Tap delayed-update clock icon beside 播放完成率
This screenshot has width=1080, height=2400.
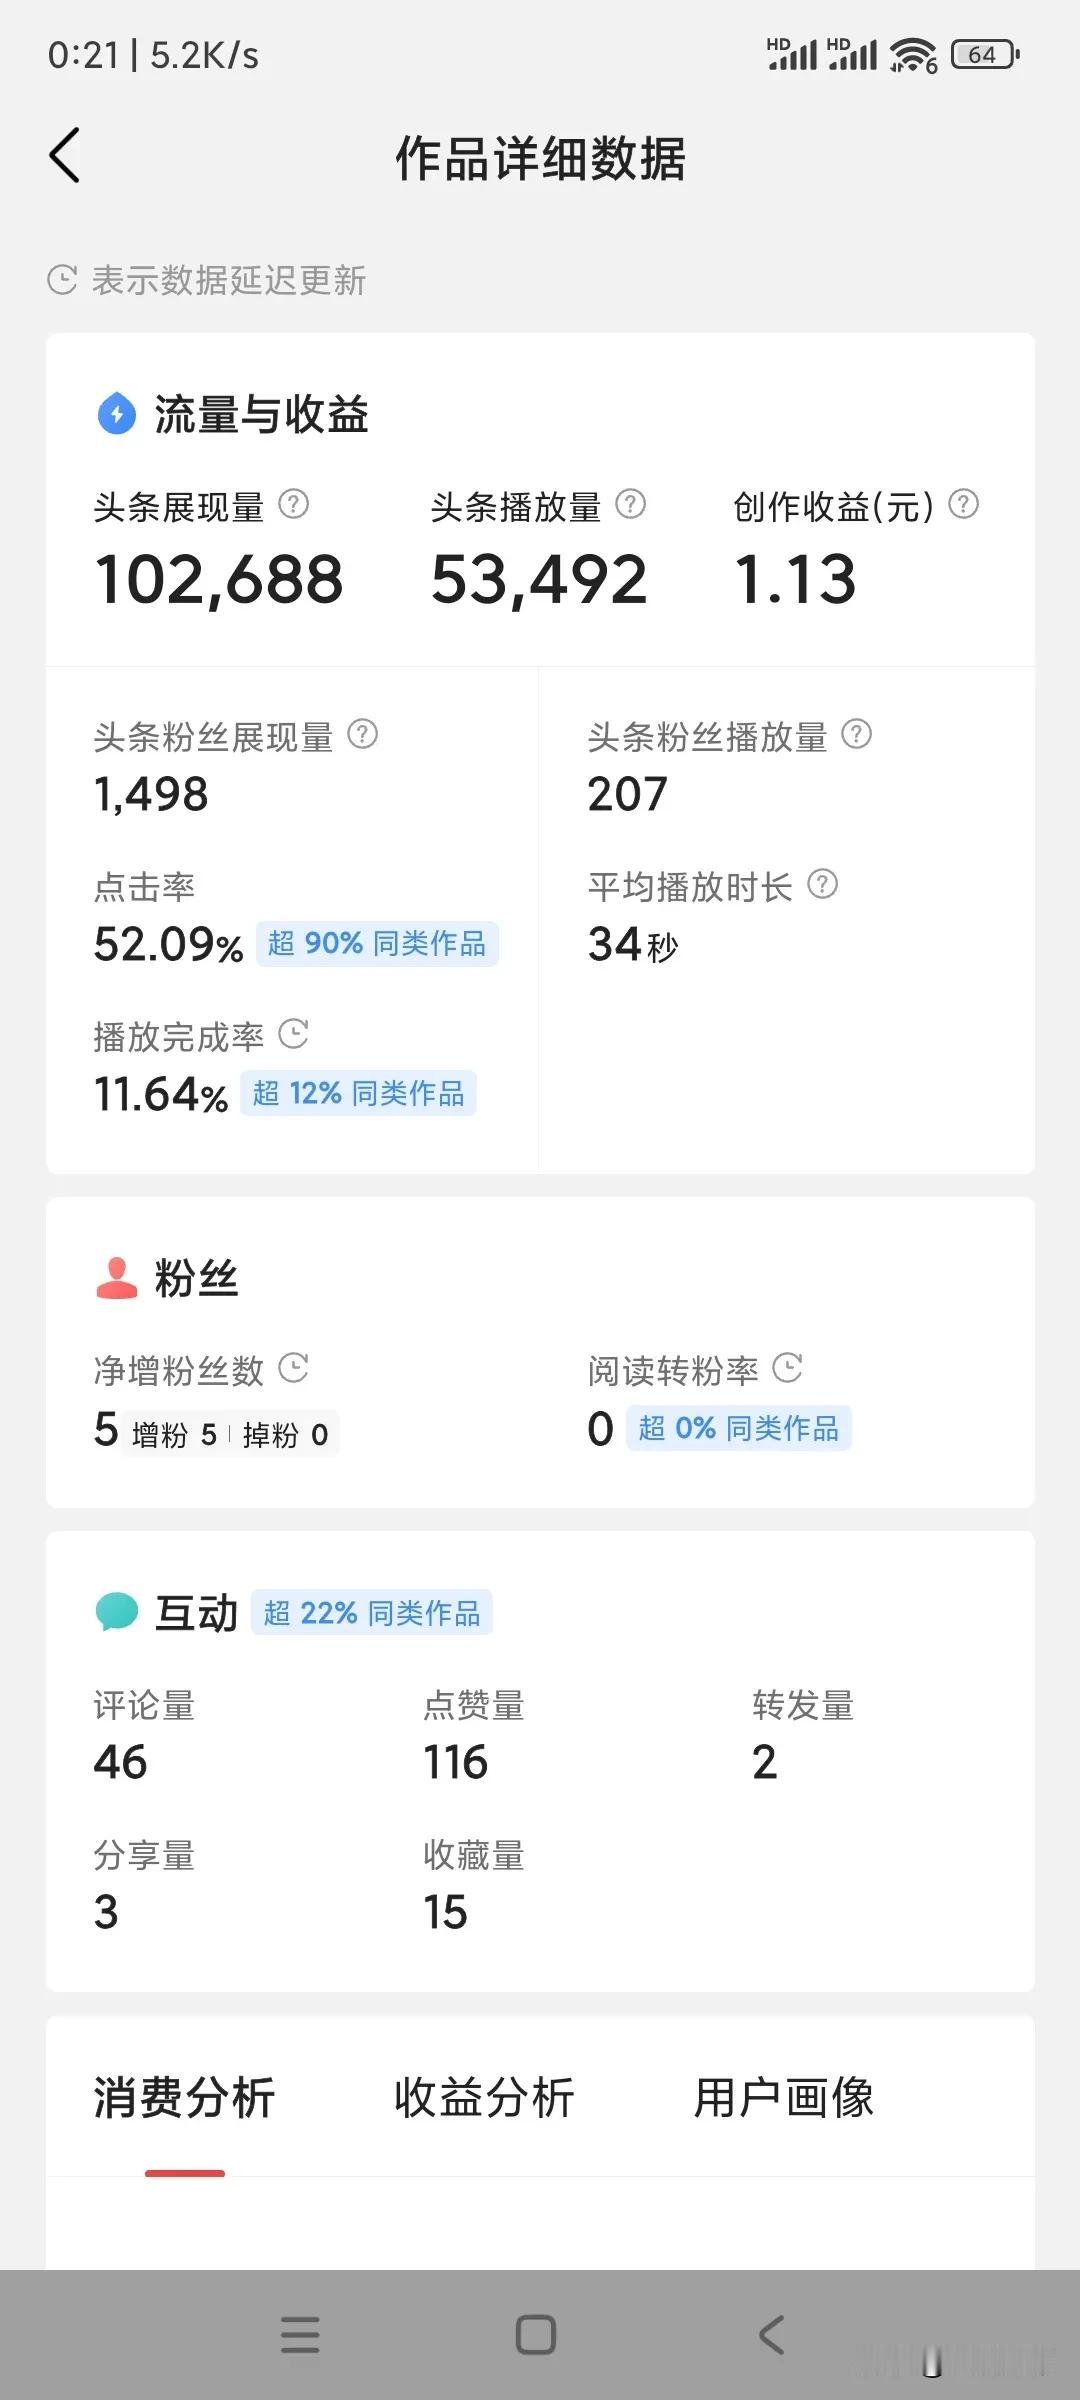click(293, 1034)
